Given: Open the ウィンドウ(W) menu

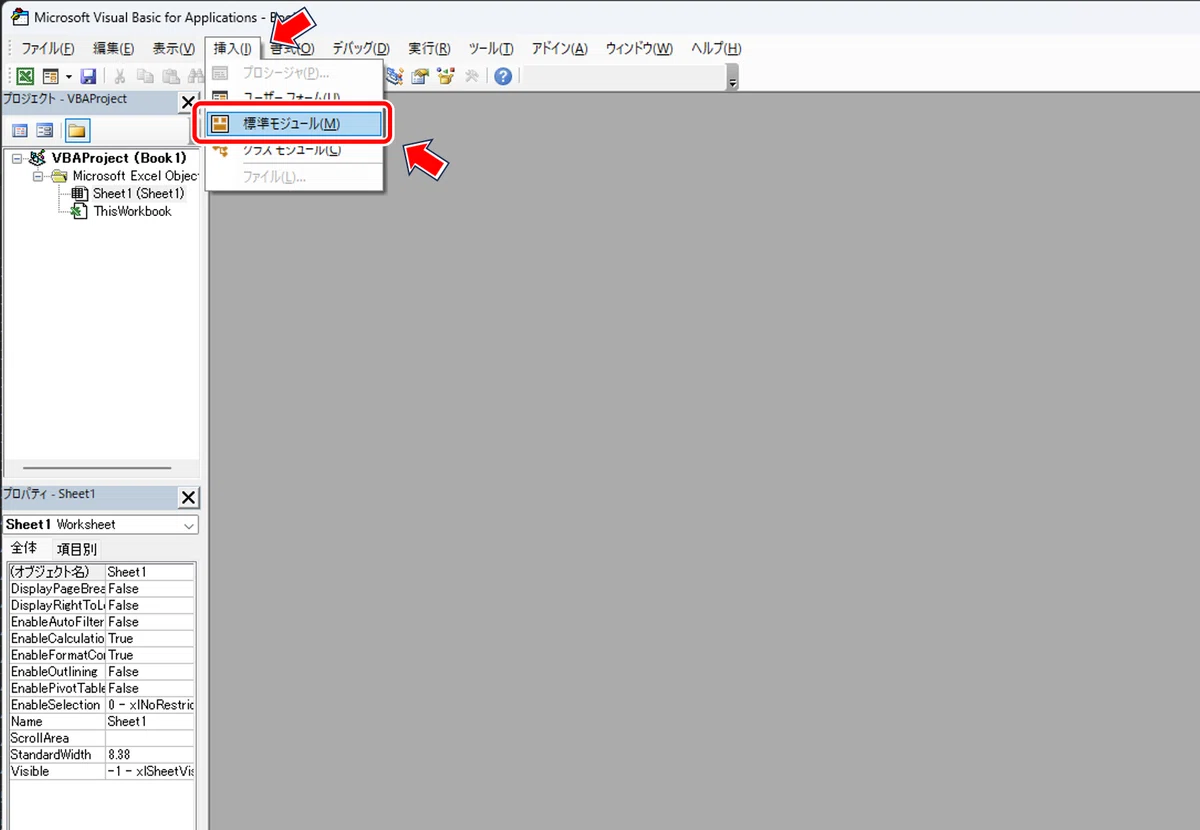Looking at the screenshot, I should pyautogui.click(x=639, y=48).
